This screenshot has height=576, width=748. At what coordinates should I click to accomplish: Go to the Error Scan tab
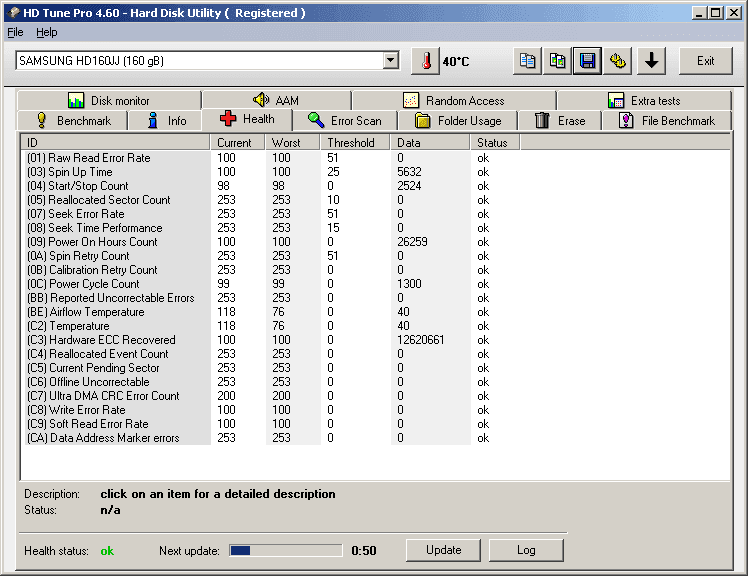pos(344,121)
